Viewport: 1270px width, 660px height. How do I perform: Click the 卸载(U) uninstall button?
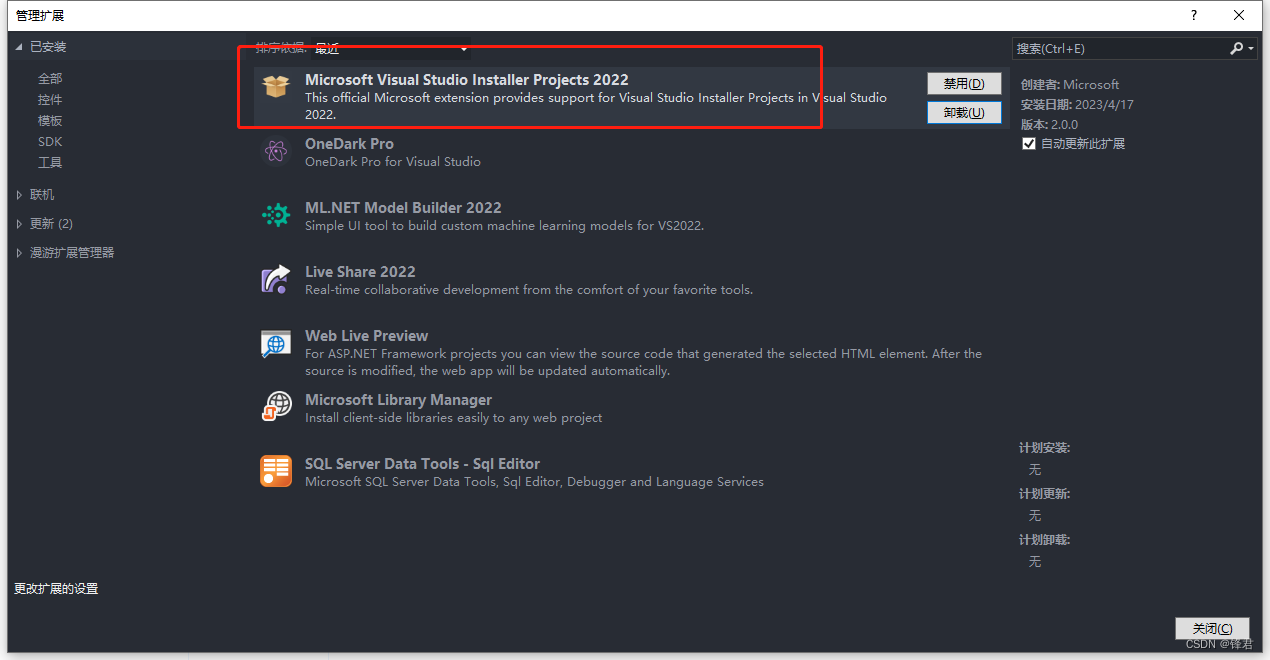[964, 113]
